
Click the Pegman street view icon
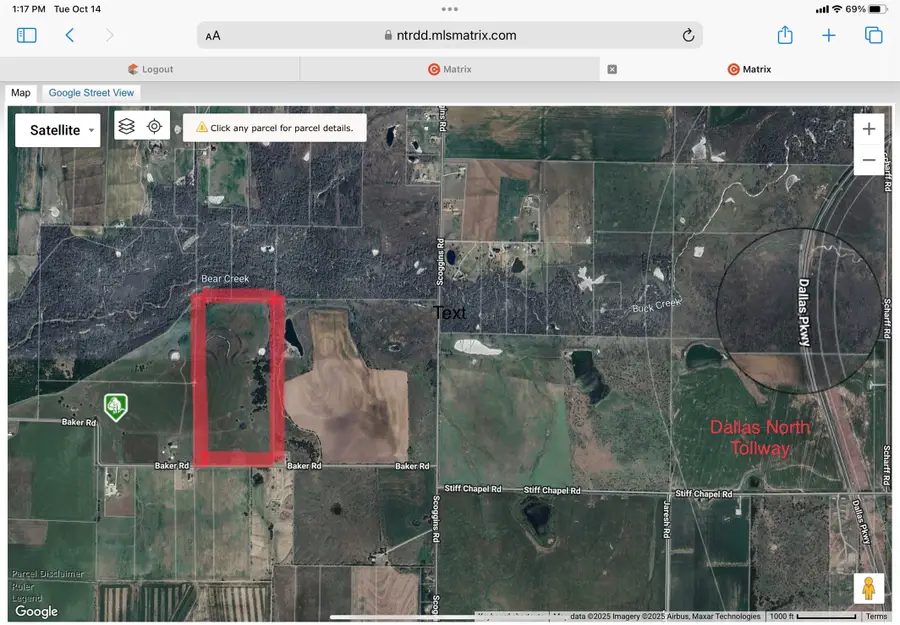(868, 589)
